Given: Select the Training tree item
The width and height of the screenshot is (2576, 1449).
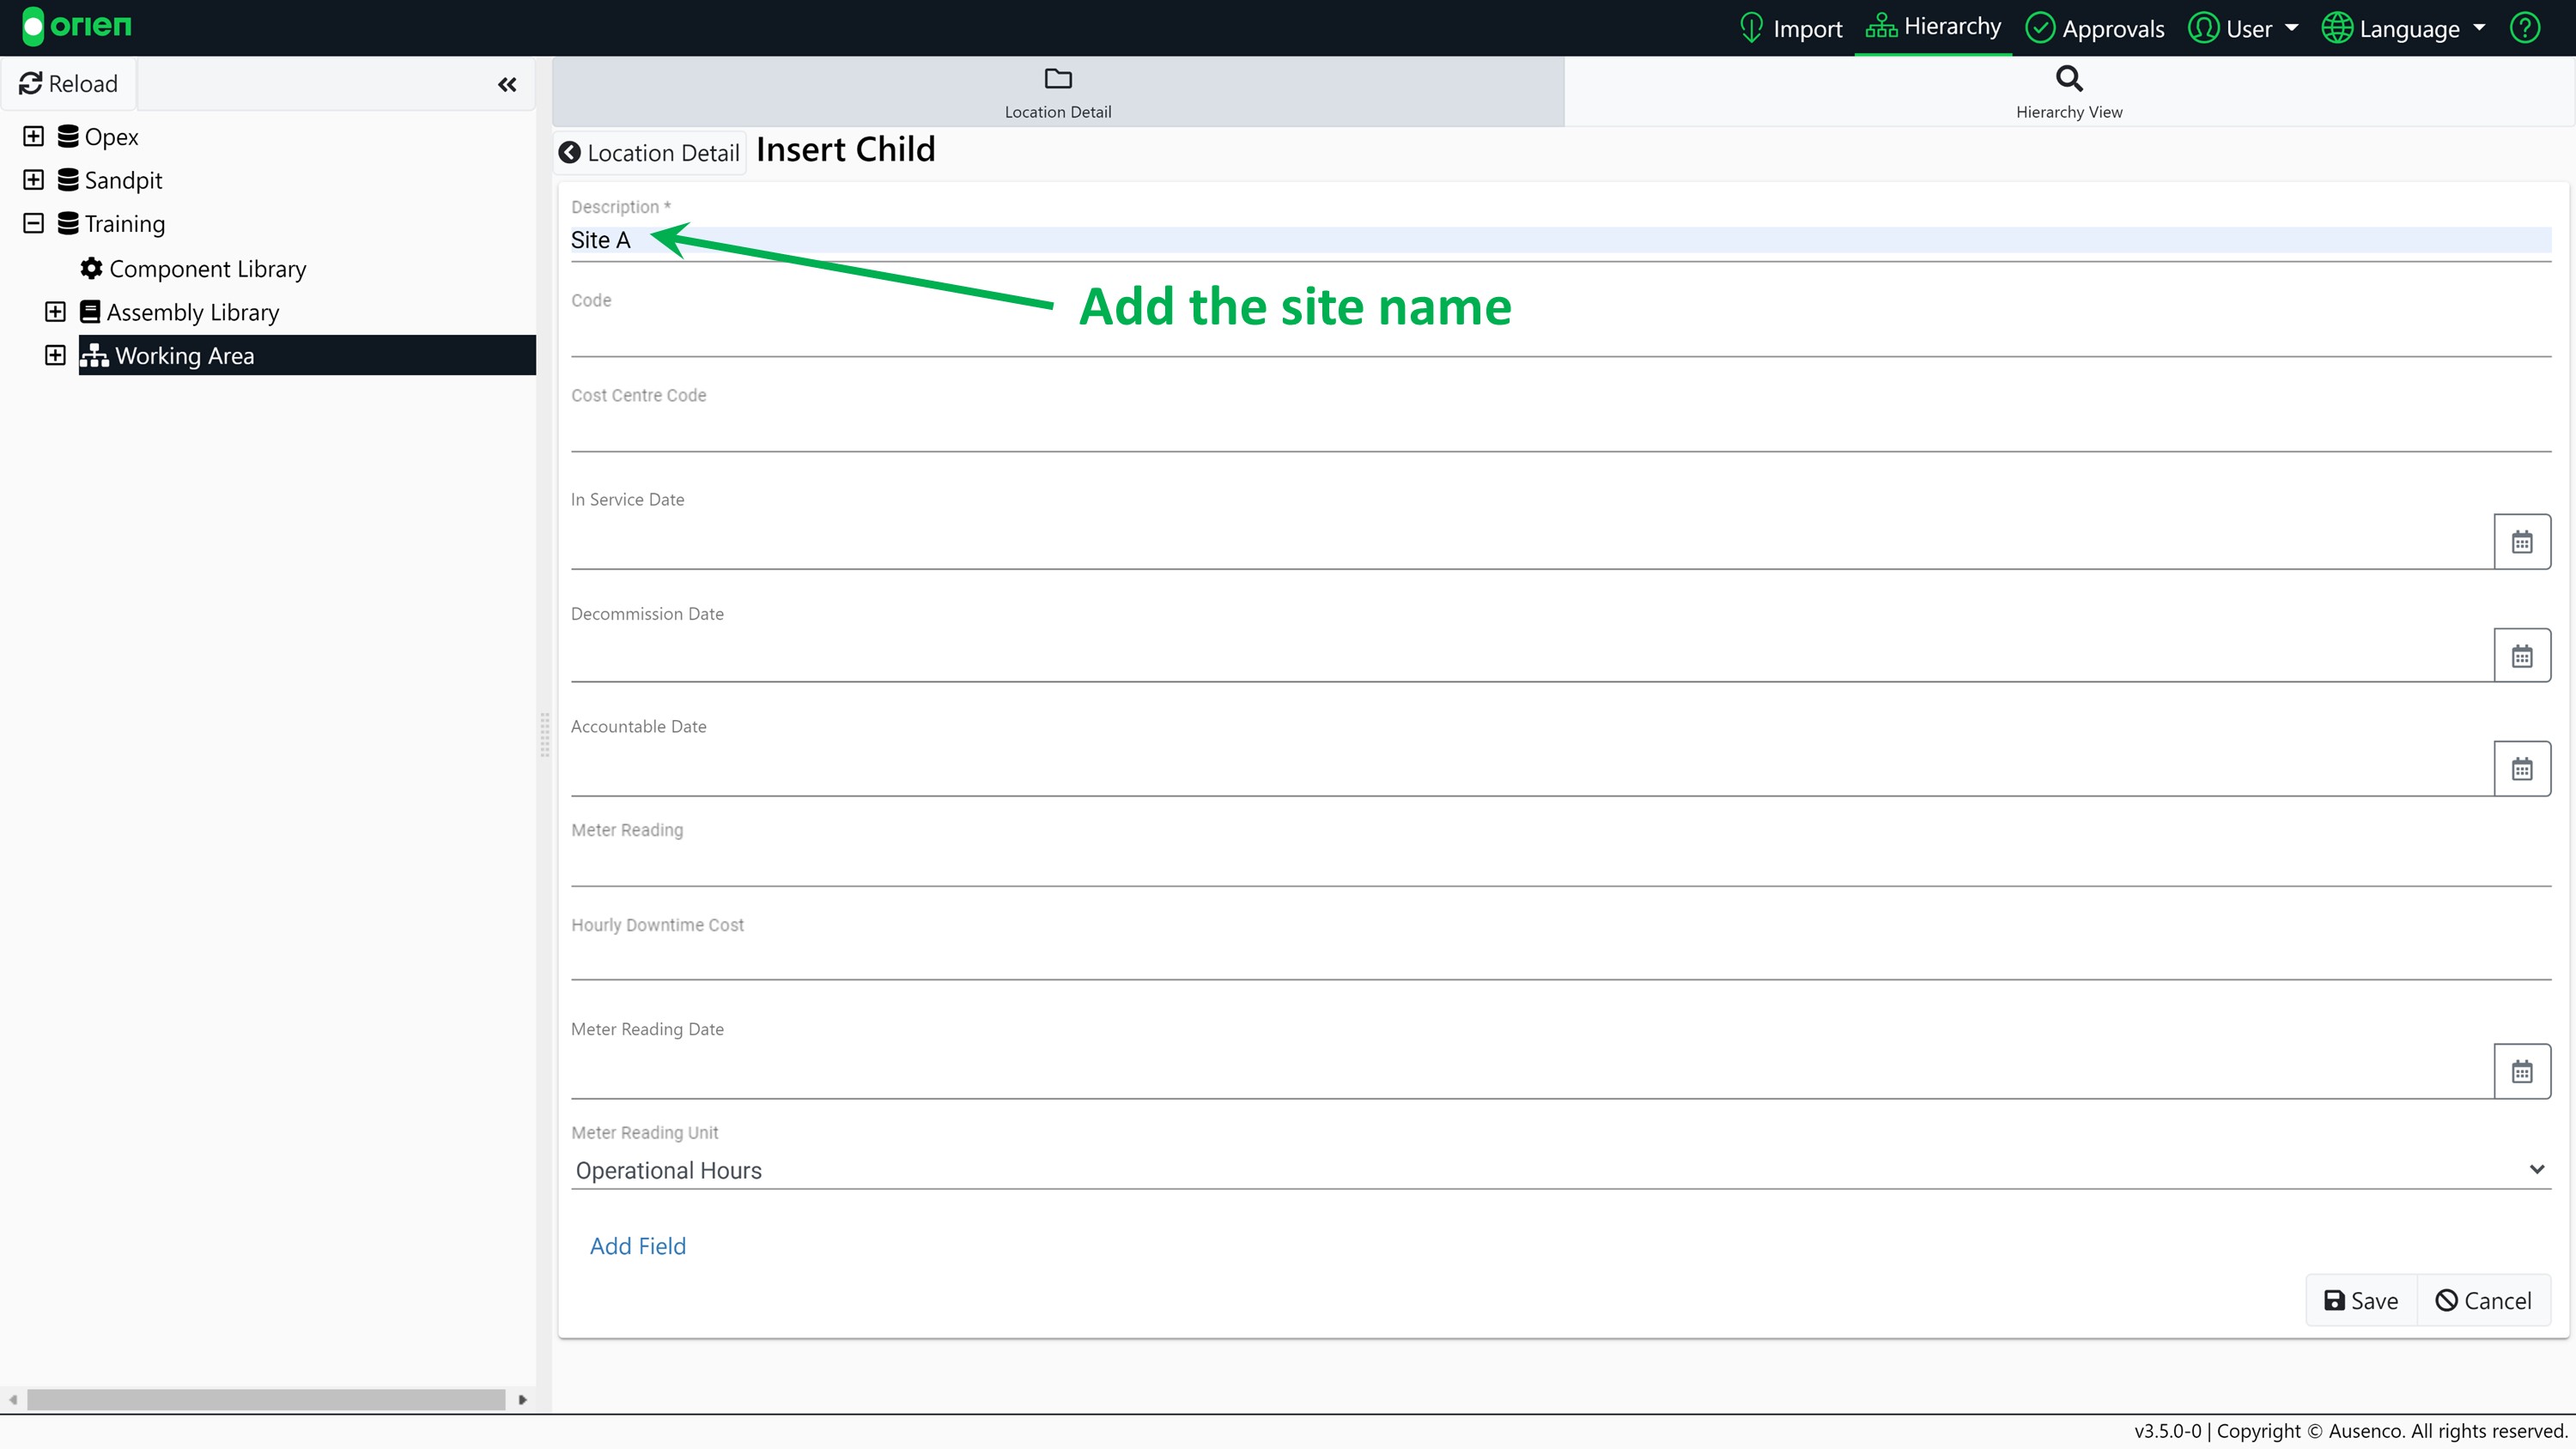Looking at the screenshot, I should pos(125,224).
